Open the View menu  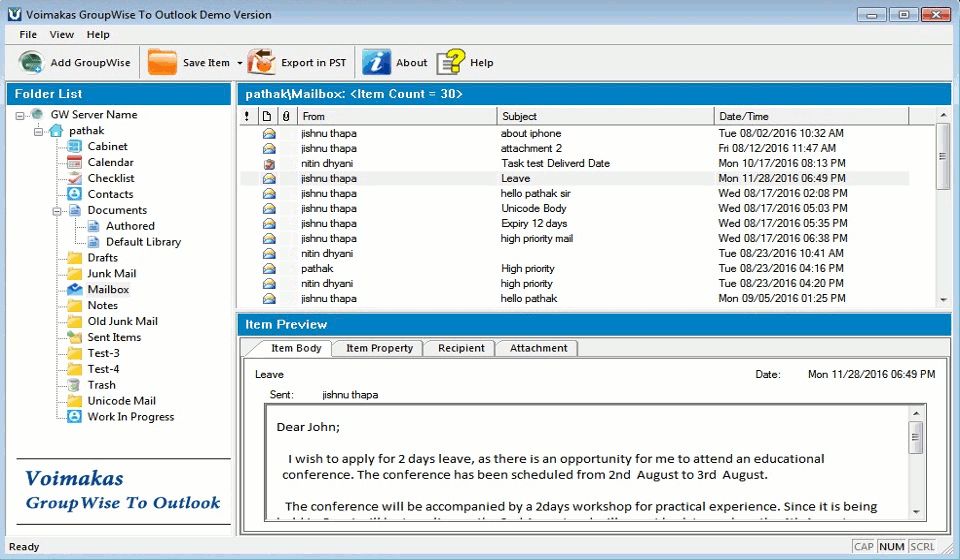click(61, 34)
